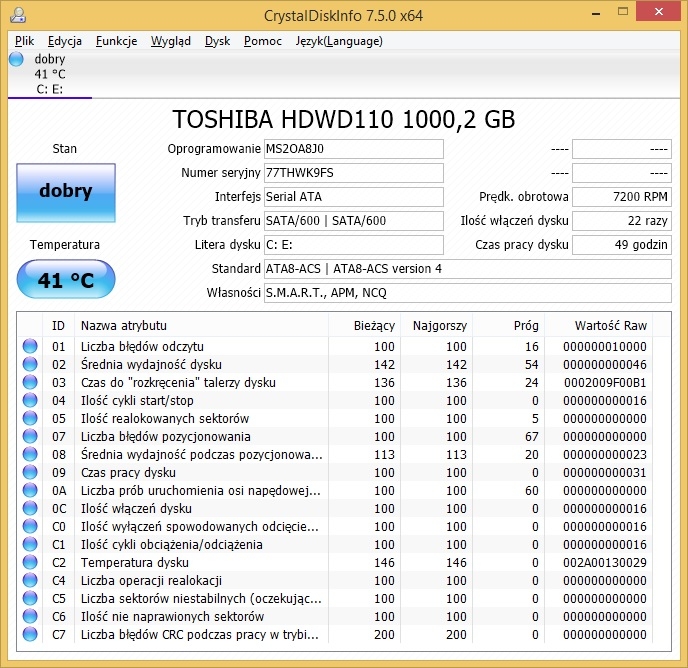
Task: Click status orb for attribute C1 cykli obciążenia
Action: 30,544
